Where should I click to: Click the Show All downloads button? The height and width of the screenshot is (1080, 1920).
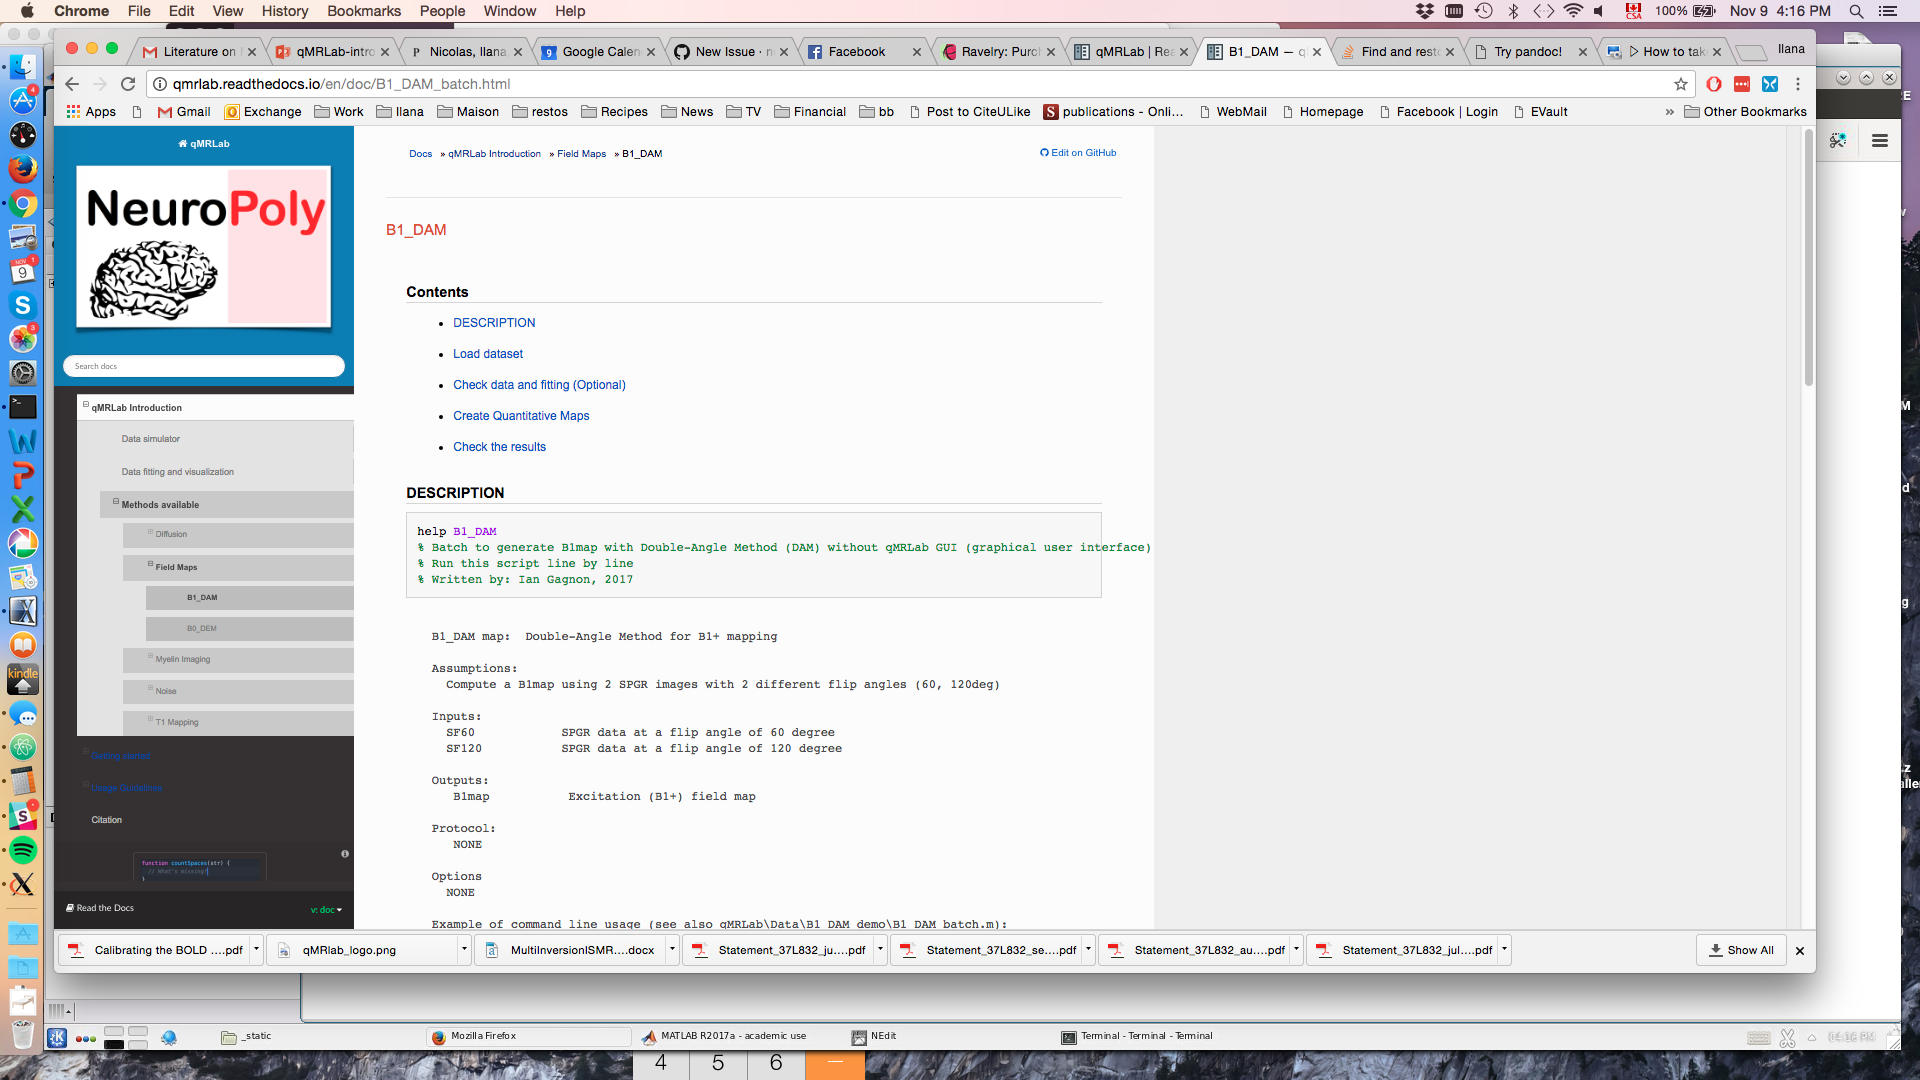click(x=1740, y=950)
